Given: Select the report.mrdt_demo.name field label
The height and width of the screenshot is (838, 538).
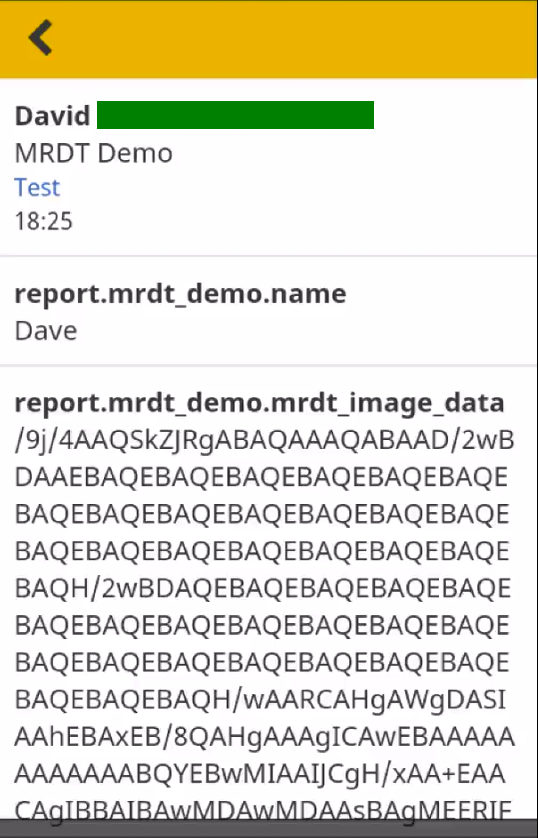Looking at the screenshot, I should (180, 293).
